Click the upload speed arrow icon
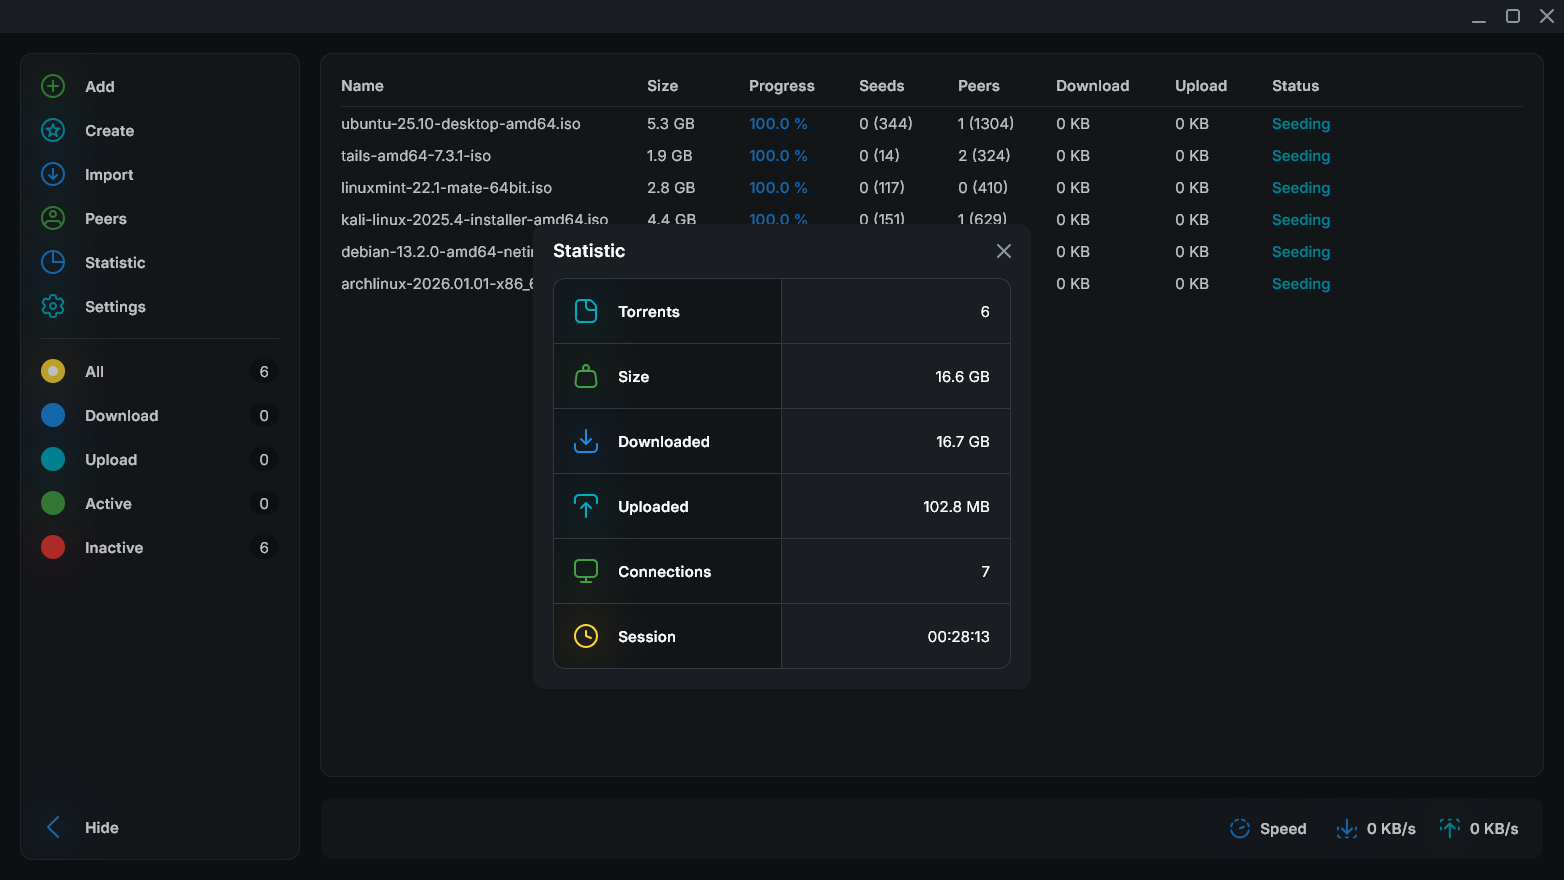The image size is (1564, 880). coord(1448,828)
